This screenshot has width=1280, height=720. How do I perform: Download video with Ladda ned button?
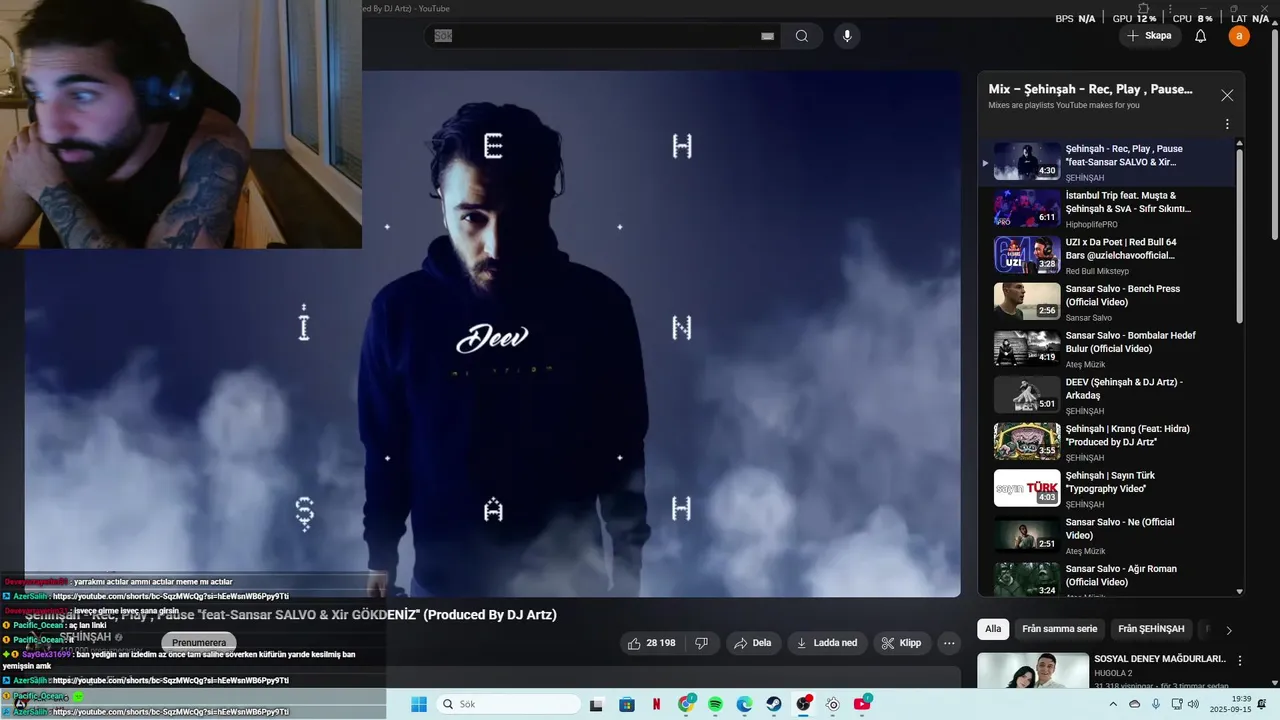pos(827,643)
